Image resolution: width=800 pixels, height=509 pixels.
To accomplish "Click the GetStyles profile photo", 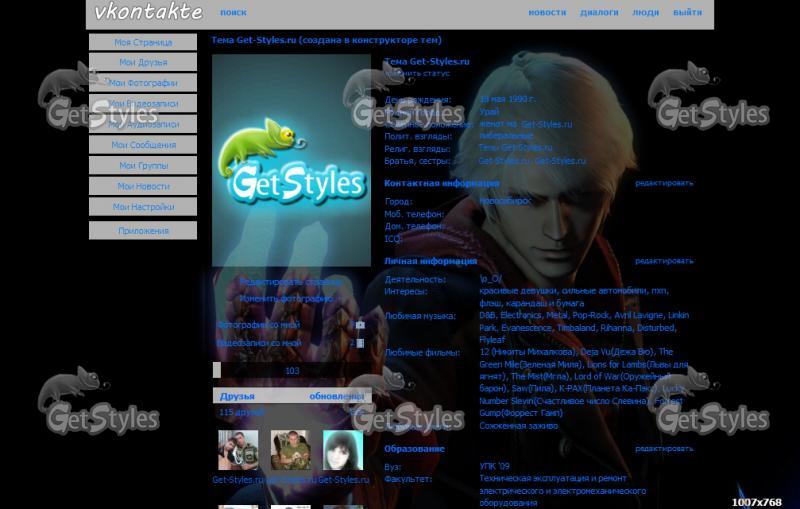I will 291,160.
